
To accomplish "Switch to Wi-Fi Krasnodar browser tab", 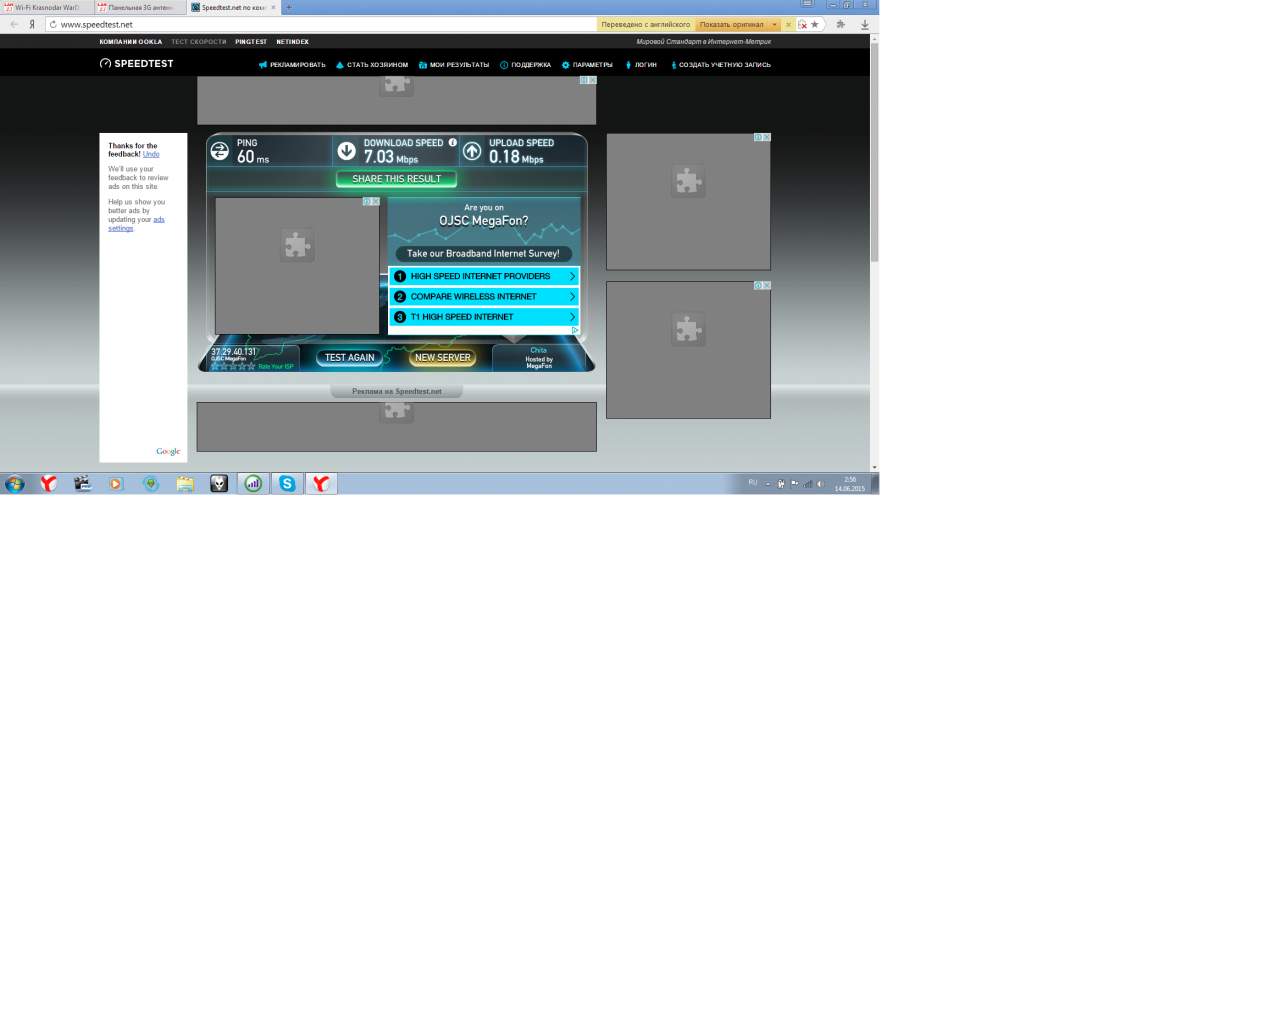I will (x=46, y=7).
